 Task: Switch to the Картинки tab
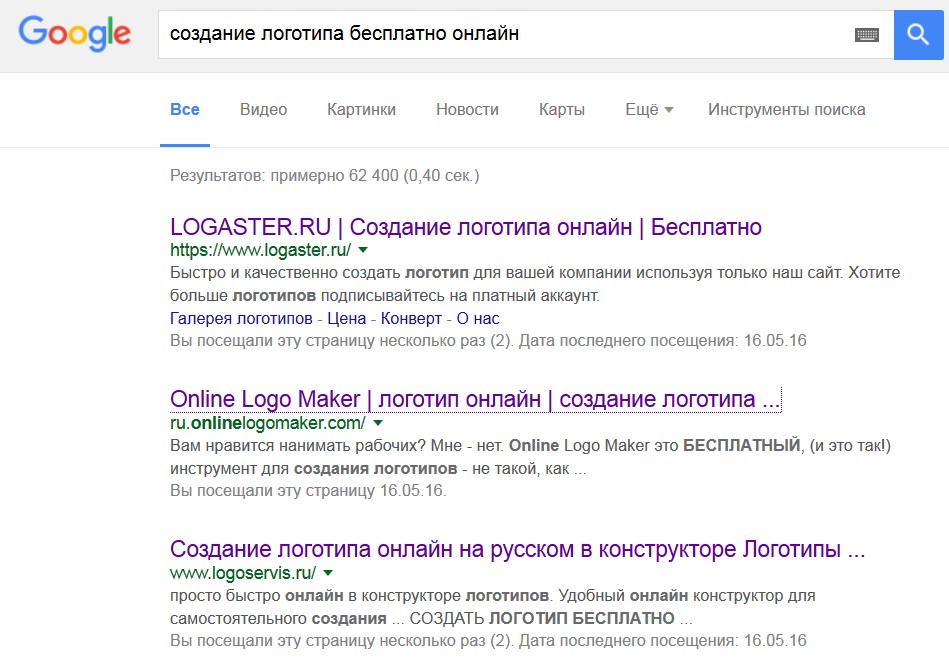click(x=361, y=110)
